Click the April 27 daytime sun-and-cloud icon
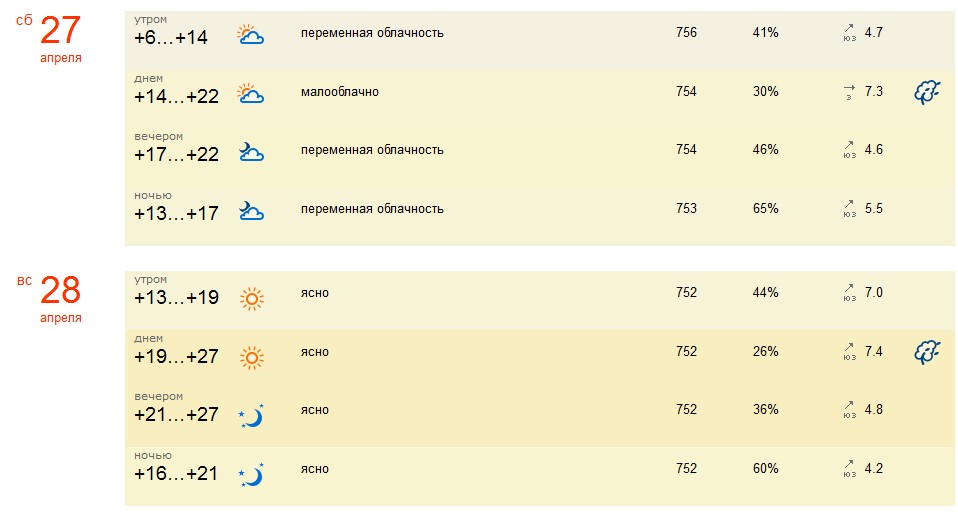958x521 pixels. click(250, 95)
